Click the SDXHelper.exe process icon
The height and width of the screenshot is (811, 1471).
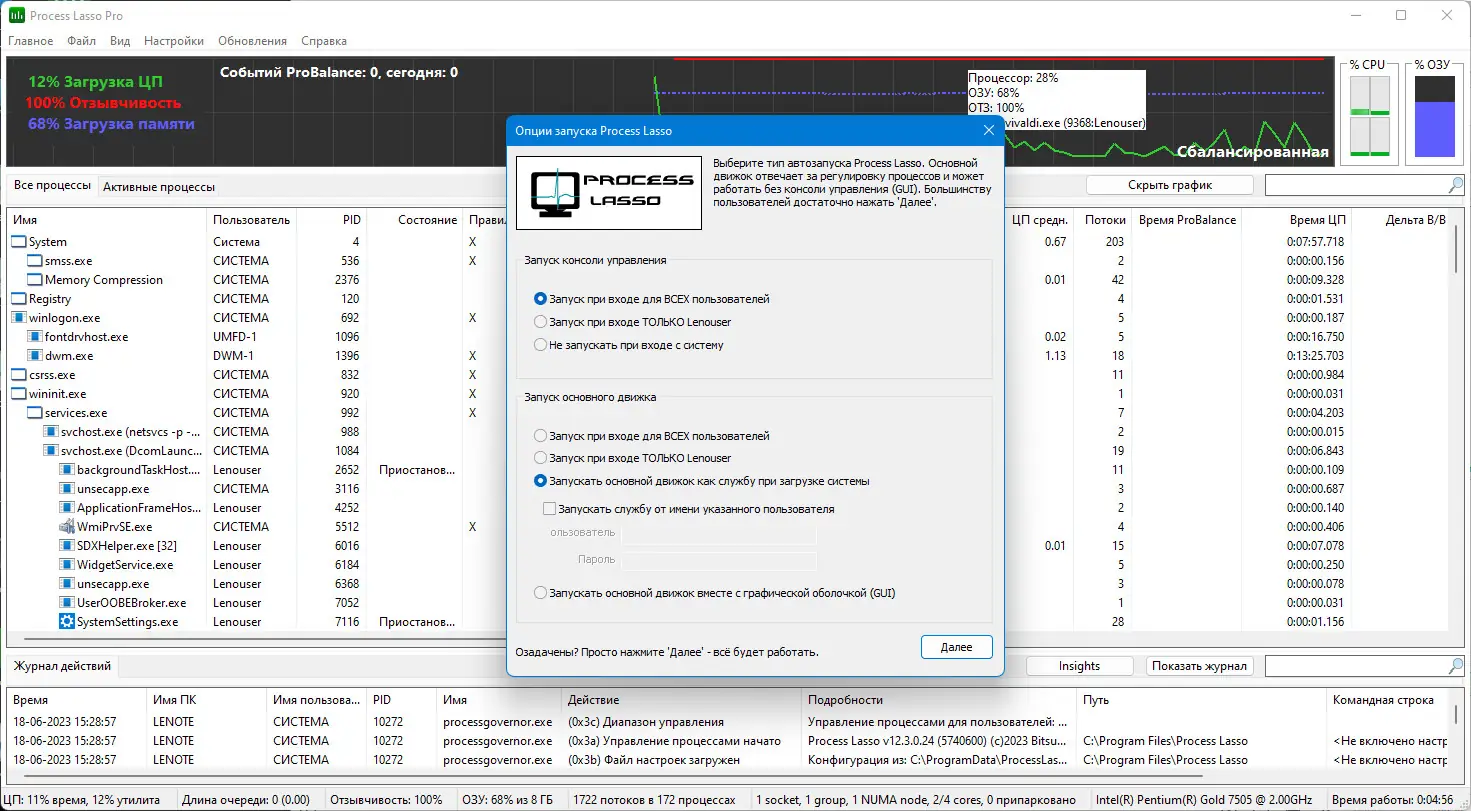[x=67, y=546]
